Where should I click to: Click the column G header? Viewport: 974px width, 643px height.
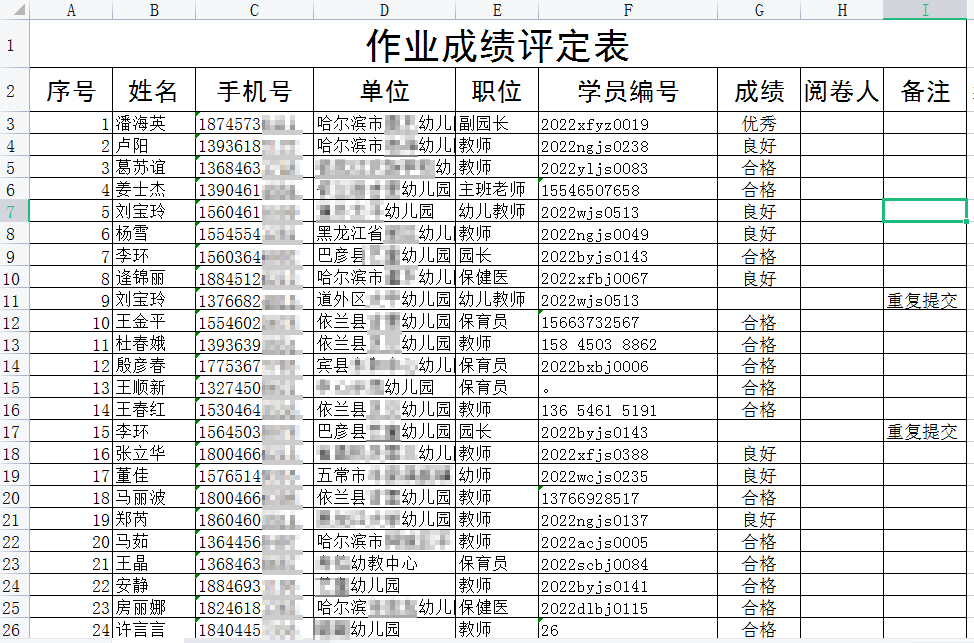click(x=759, y=10)
